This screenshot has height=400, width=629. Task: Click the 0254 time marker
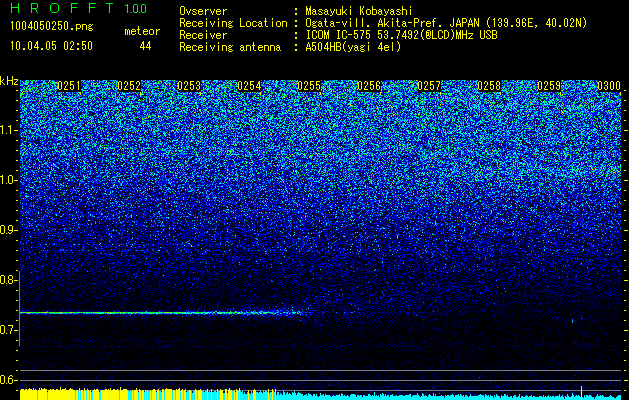tap(249, 86)
